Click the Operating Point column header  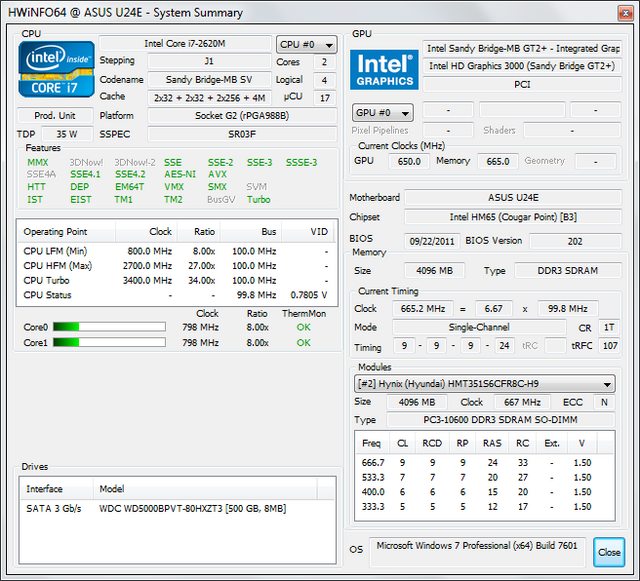66,232
